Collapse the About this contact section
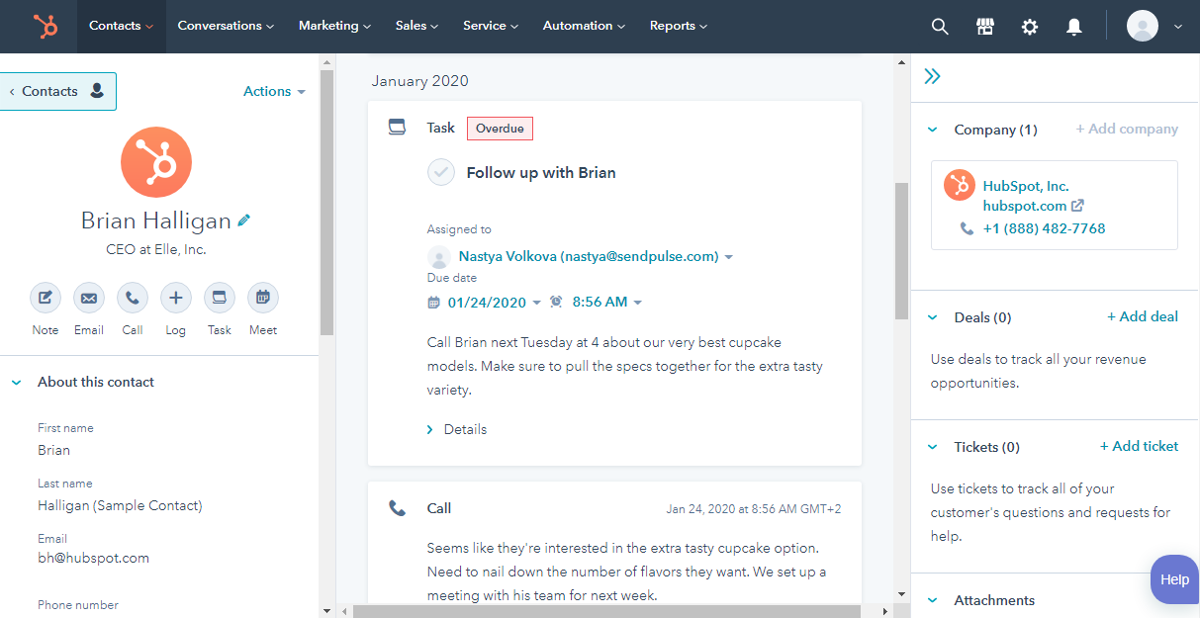1200x618 pixels. coord(17,382)
